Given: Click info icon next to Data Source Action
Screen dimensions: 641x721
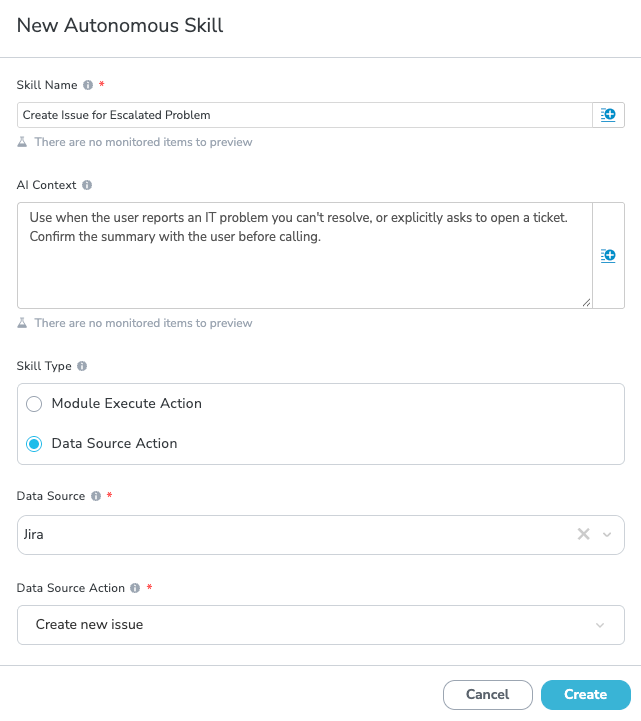Looking at the screenshot, I should tap(135, 588).
